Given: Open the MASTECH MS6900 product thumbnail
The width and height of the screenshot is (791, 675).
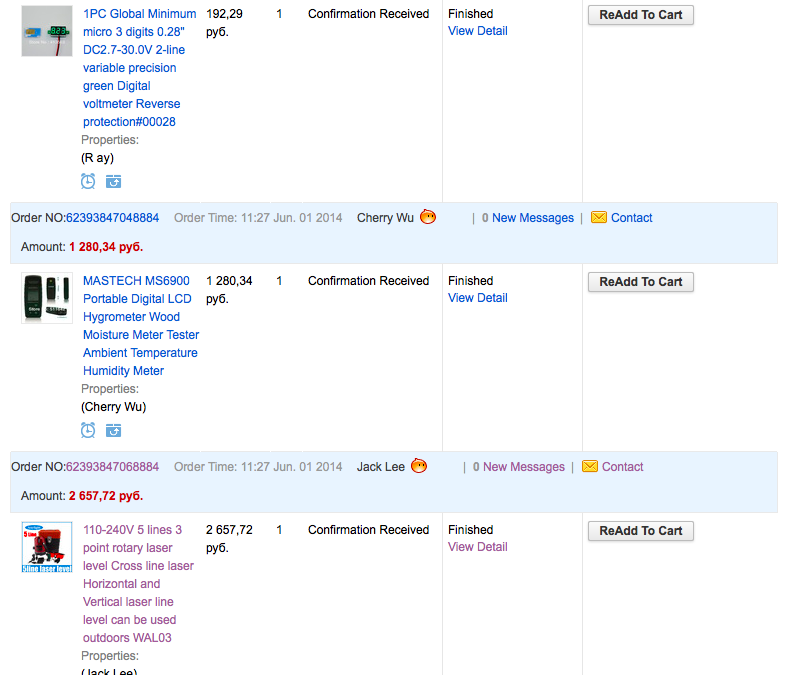Looking at the screenshot, I should (47, 298).
